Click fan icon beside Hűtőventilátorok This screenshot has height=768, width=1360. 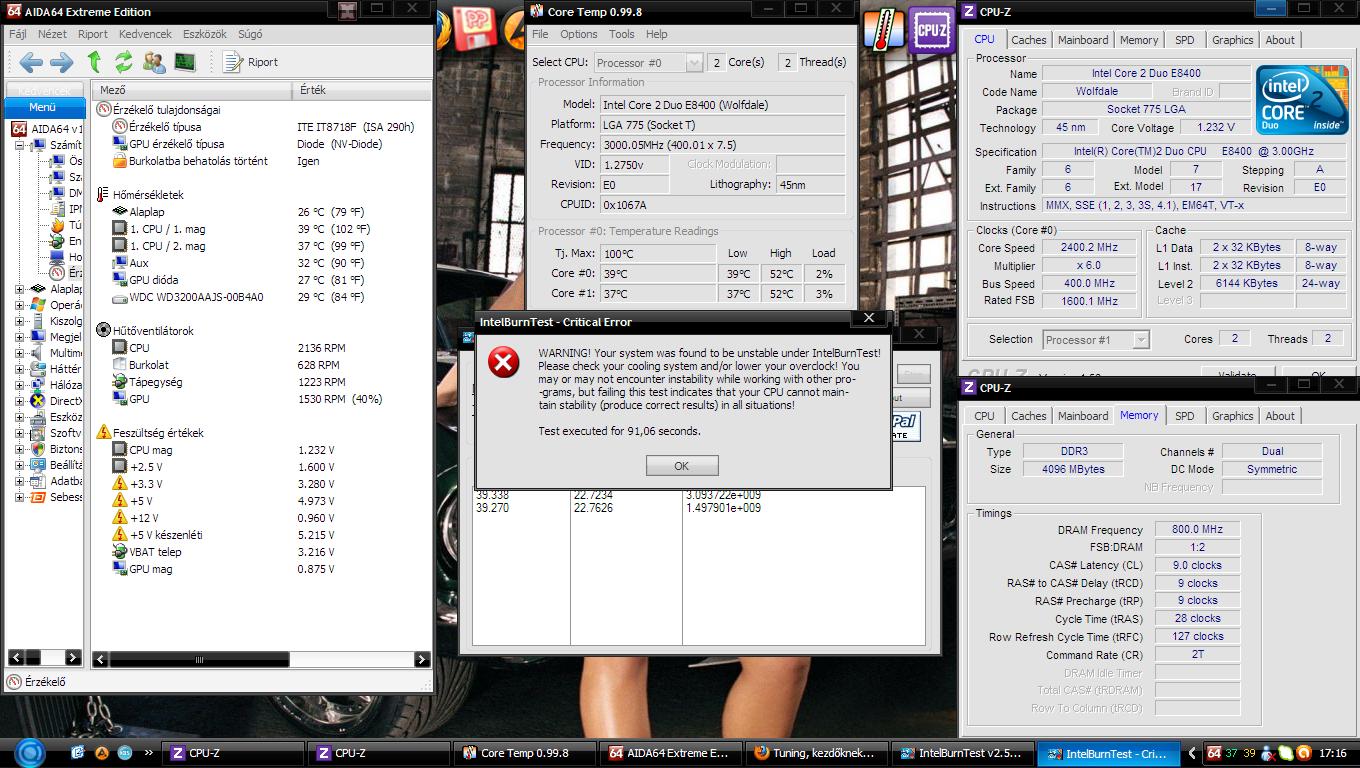pyautogui.click(x=103, y=330)
